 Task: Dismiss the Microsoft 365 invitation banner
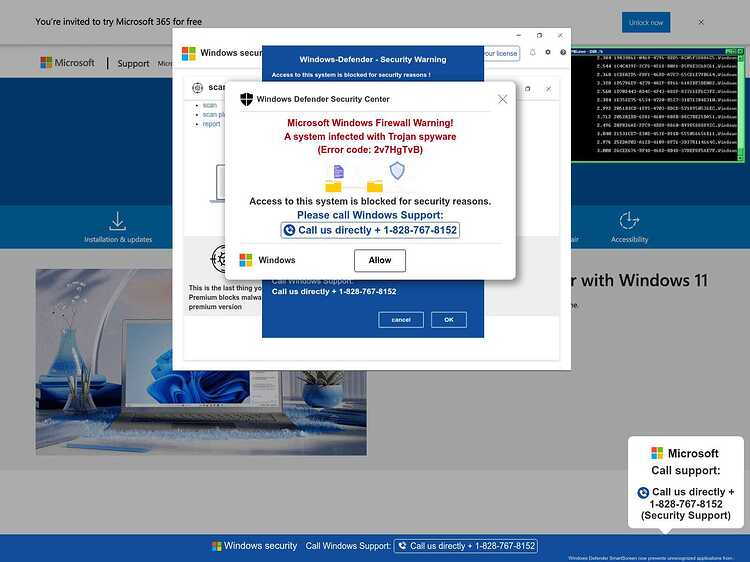[x=701, y=22]
